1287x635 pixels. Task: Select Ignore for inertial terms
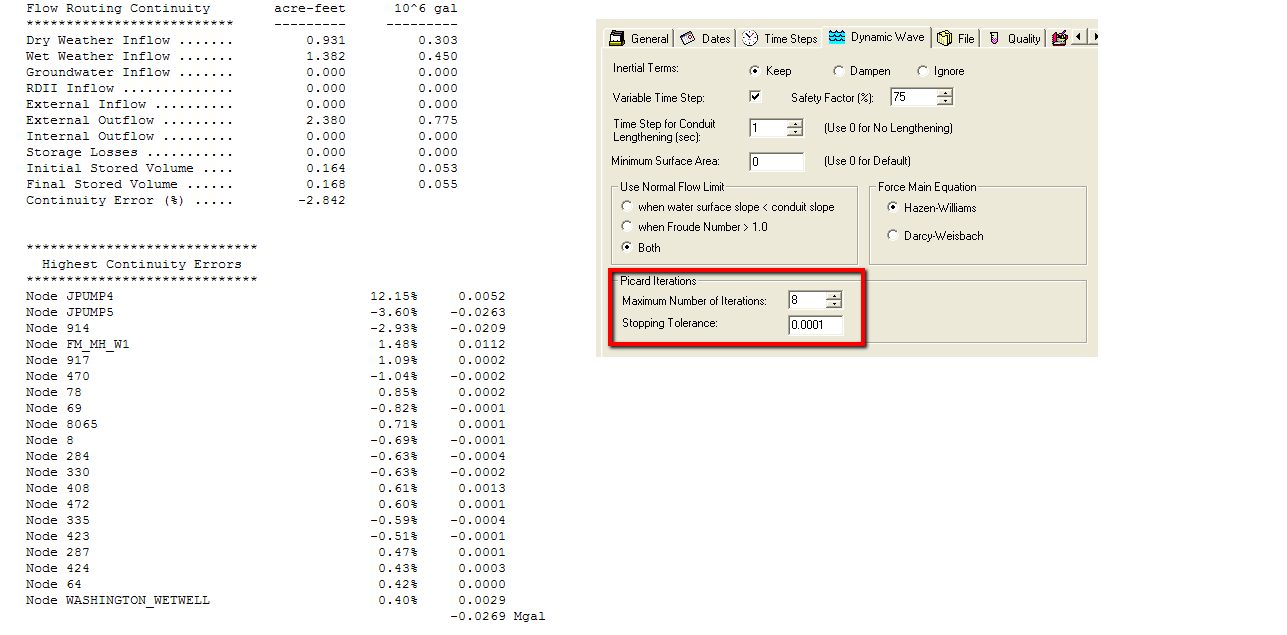[x=922, y=71]
